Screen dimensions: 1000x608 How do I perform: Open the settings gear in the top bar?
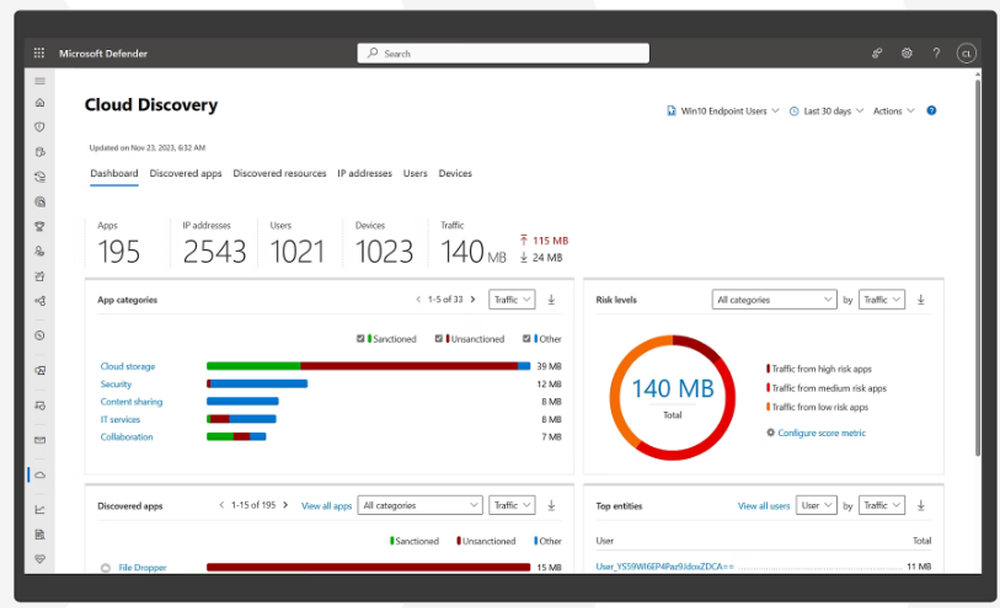[906, 54]
